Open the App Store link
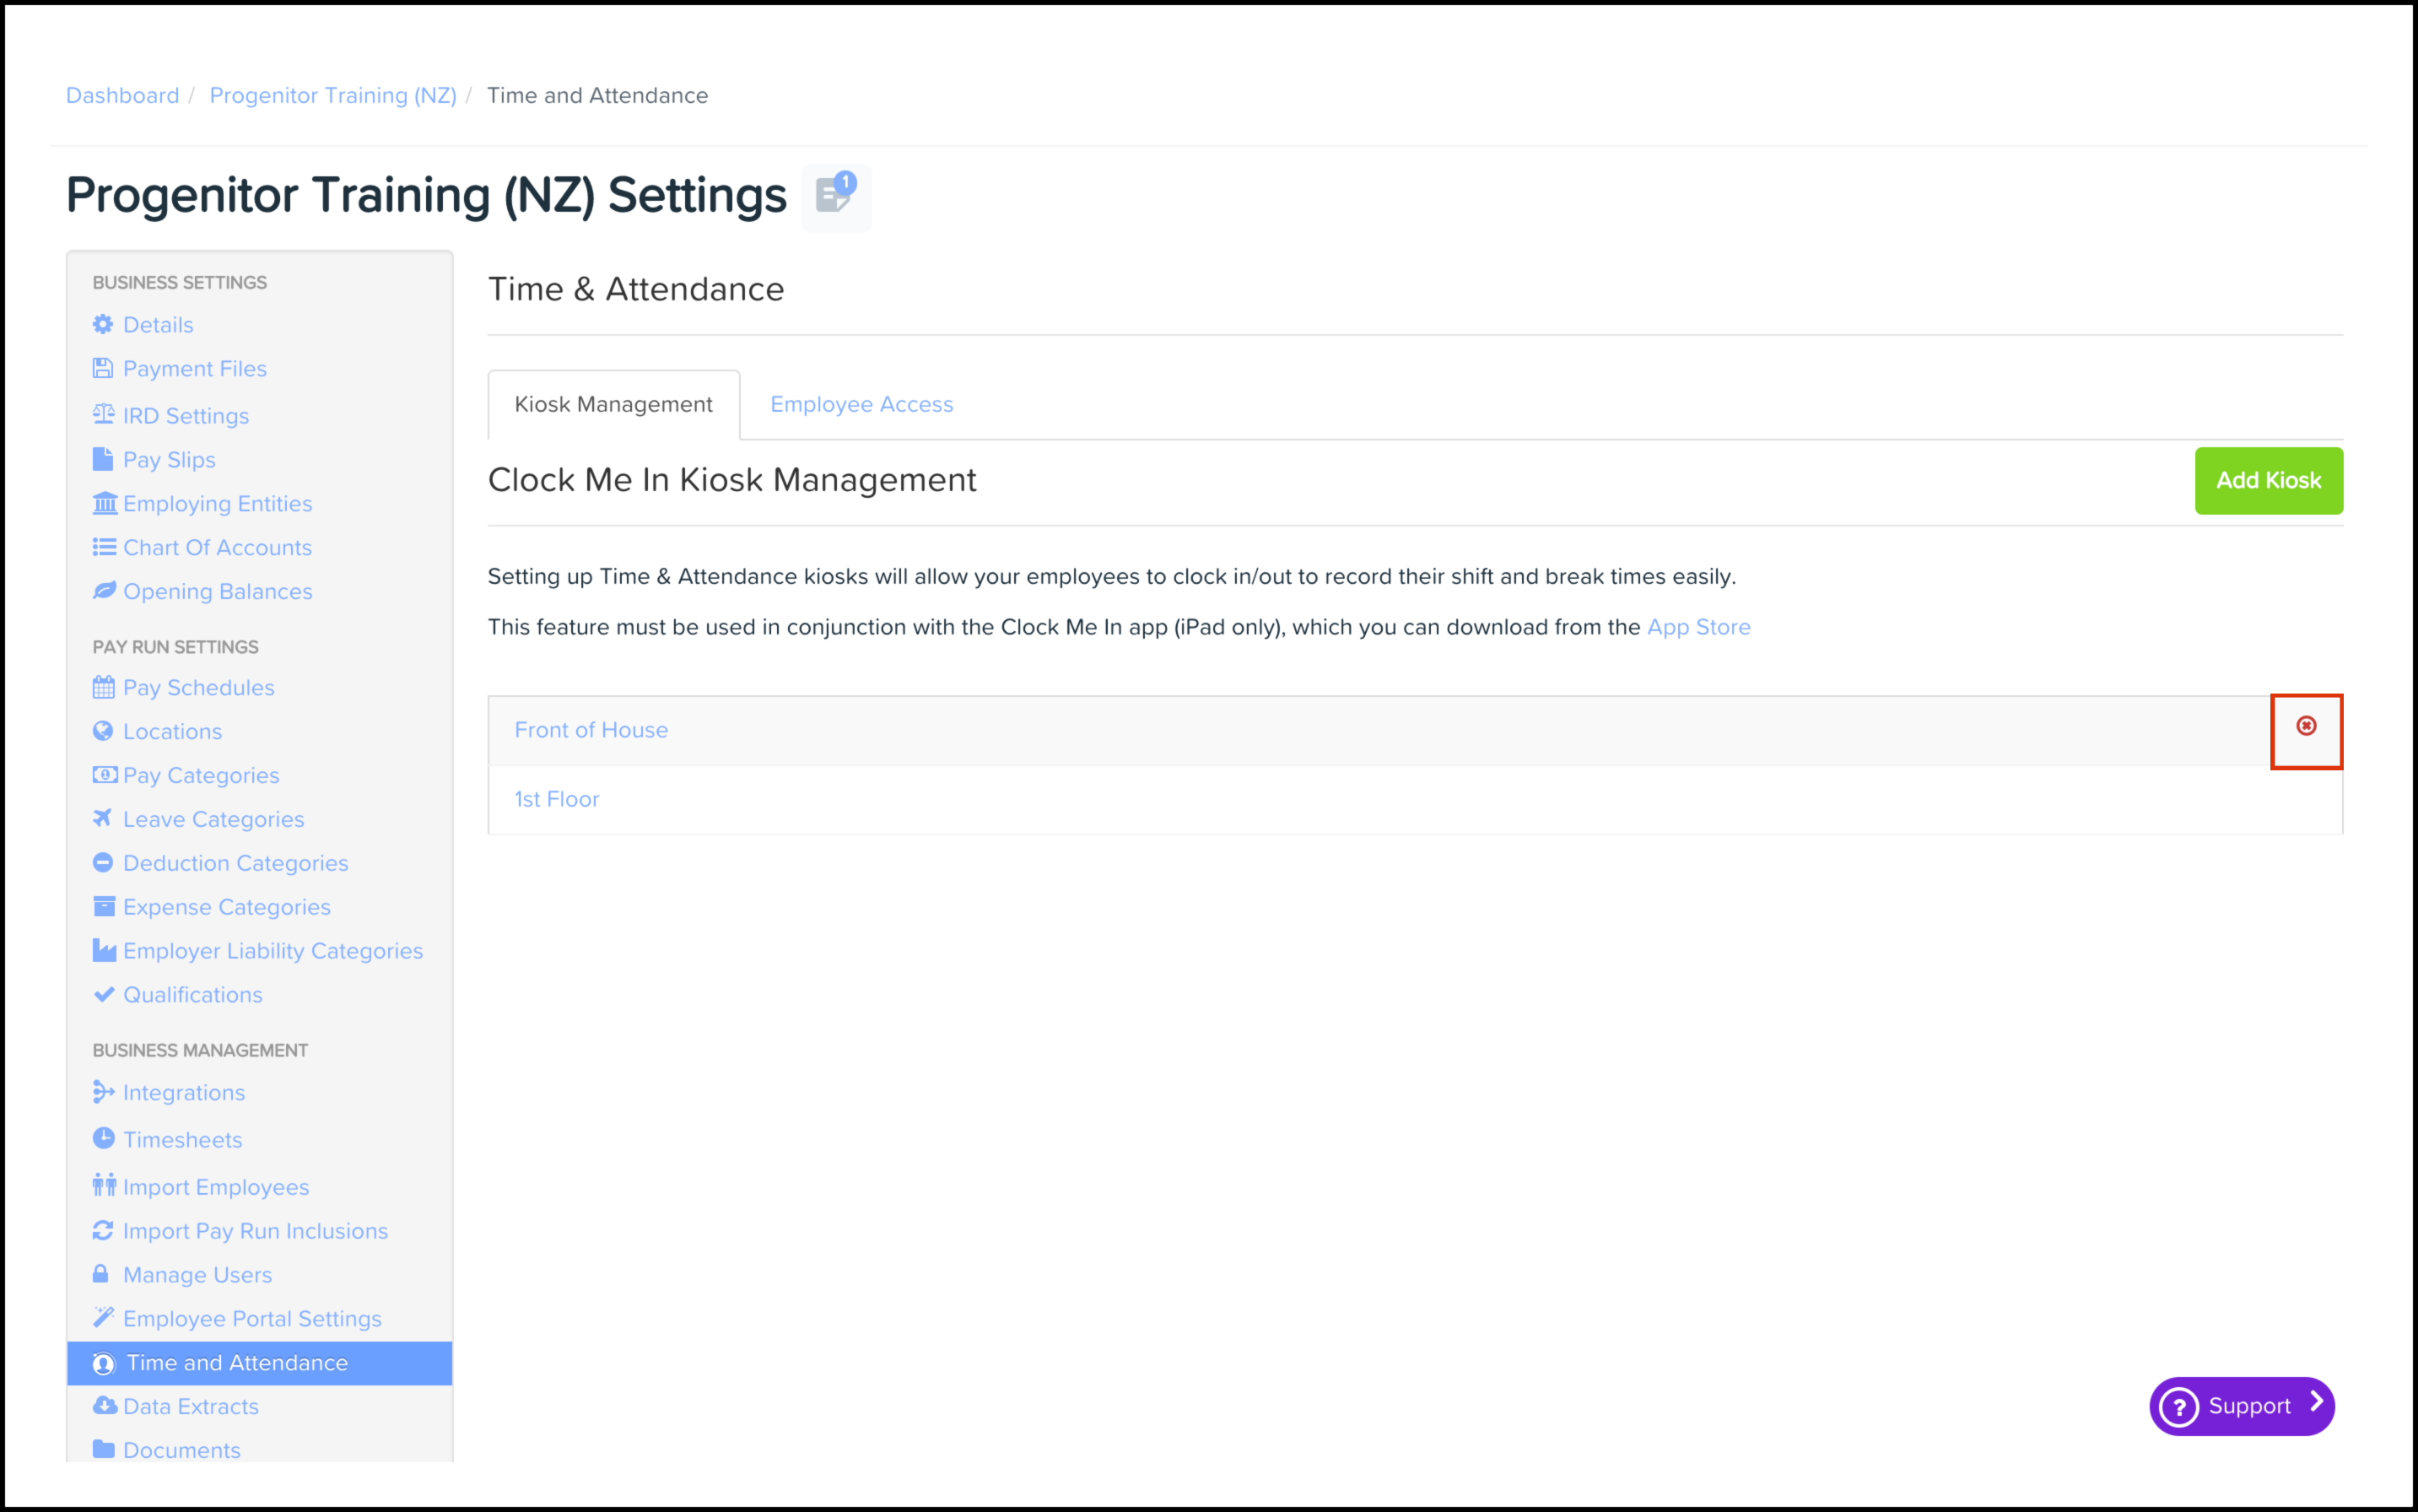This screenshot has height=1512, width=2418. point(1698,627)
